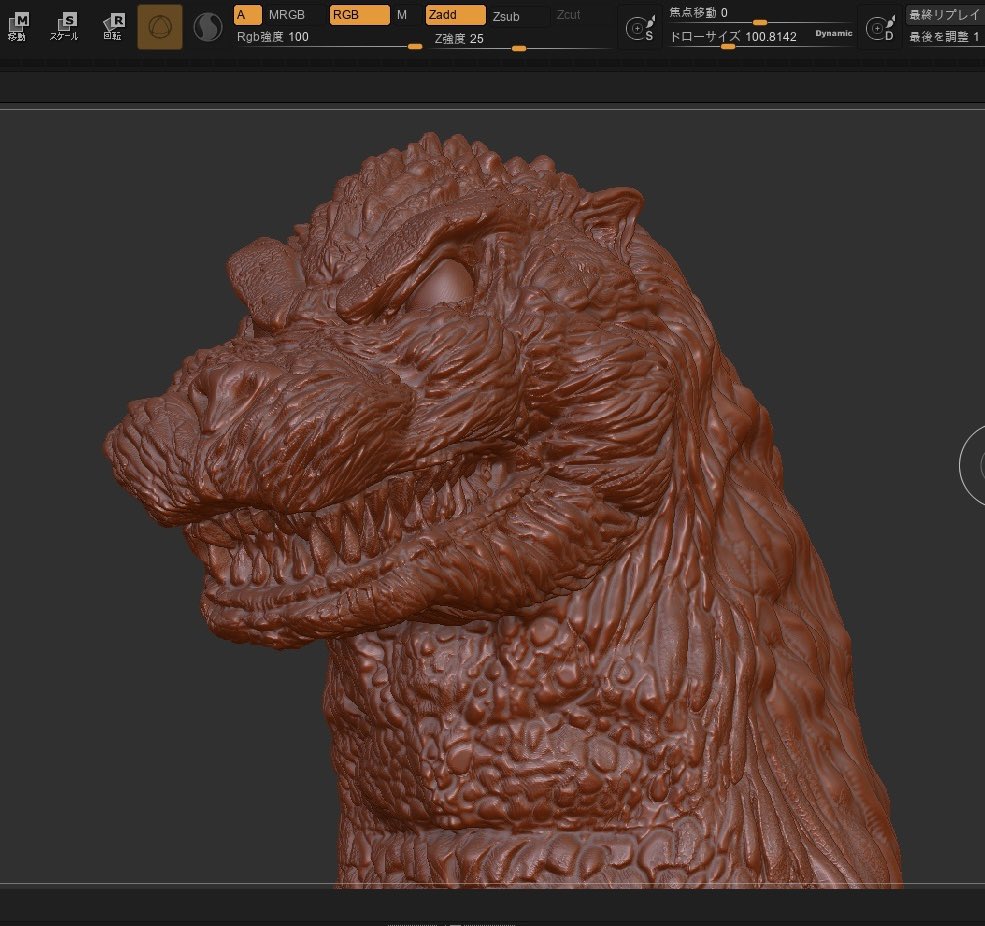Select the Zcut mode

pyautogui.click(x=569, y=14)
